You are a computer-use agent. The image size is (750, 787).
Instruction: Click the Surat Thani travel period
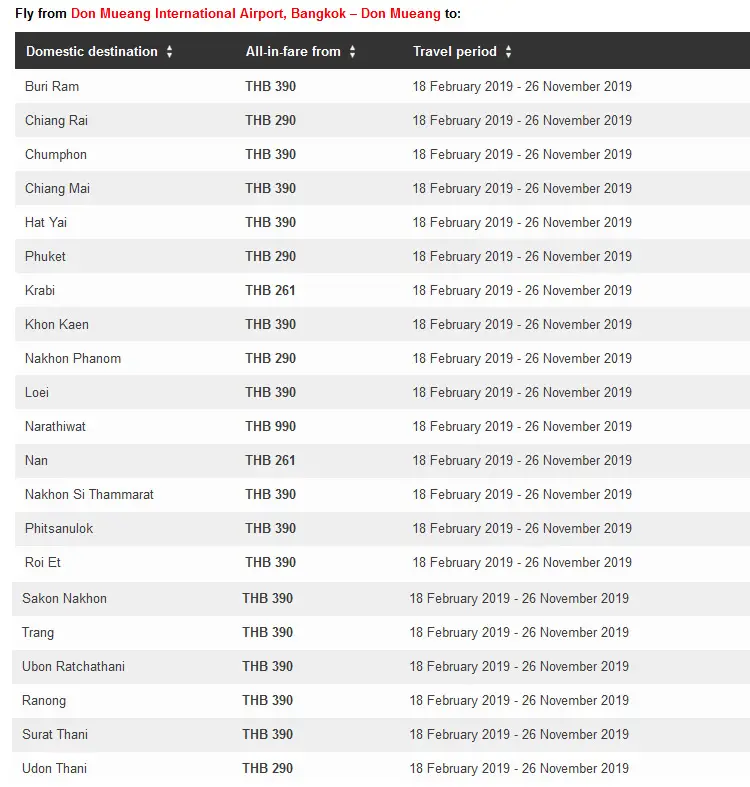tap(519, 734)
